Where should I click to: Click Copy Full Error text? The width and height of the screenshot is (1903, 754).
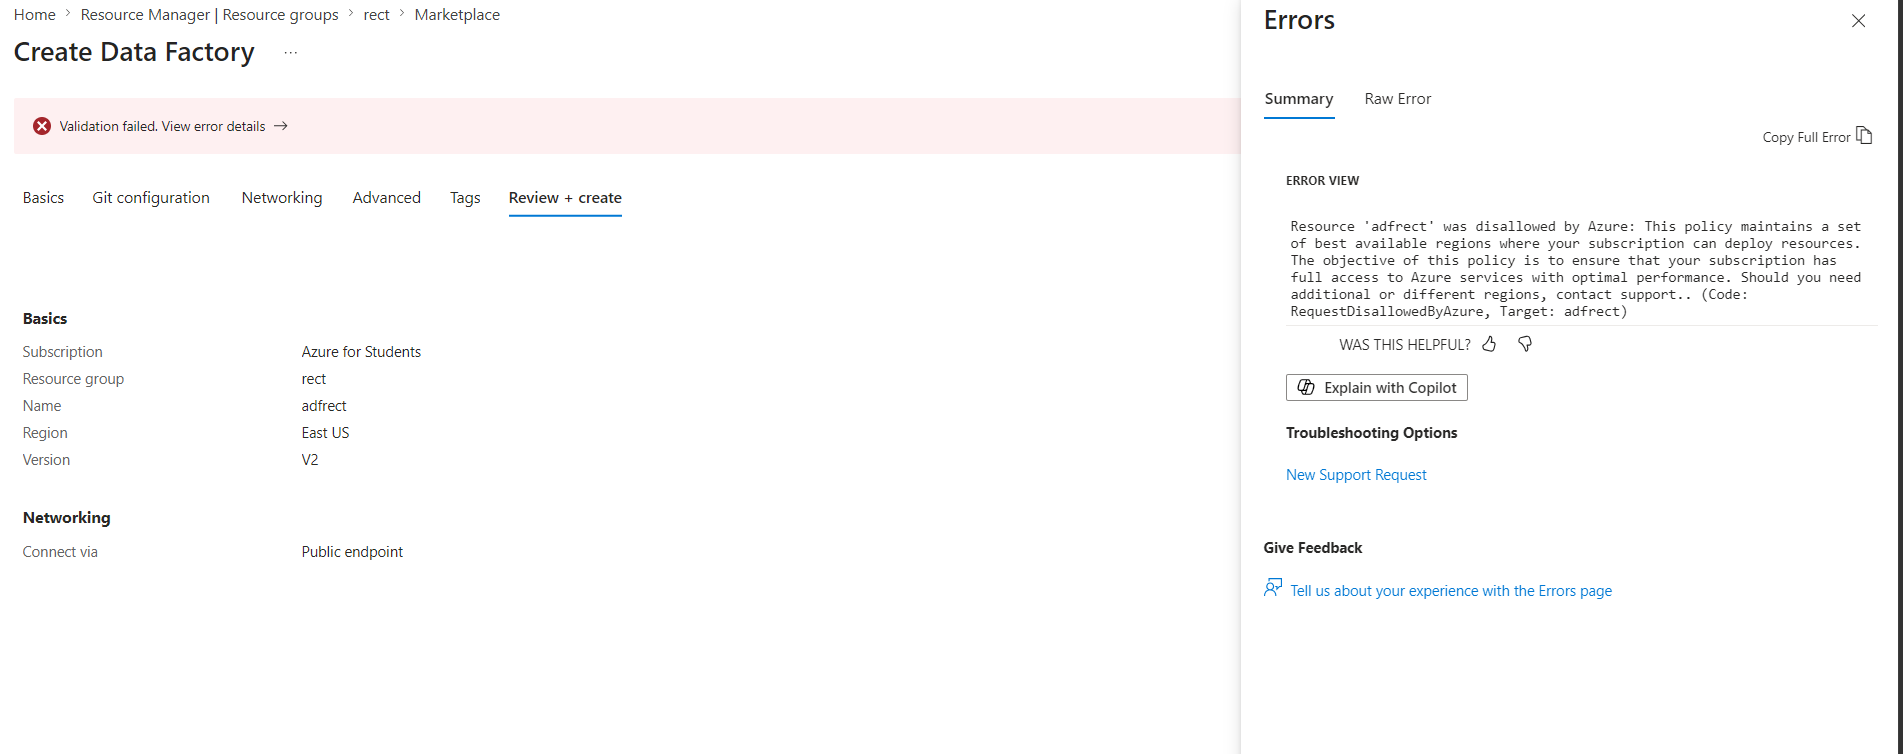(x=1806, y=137)
